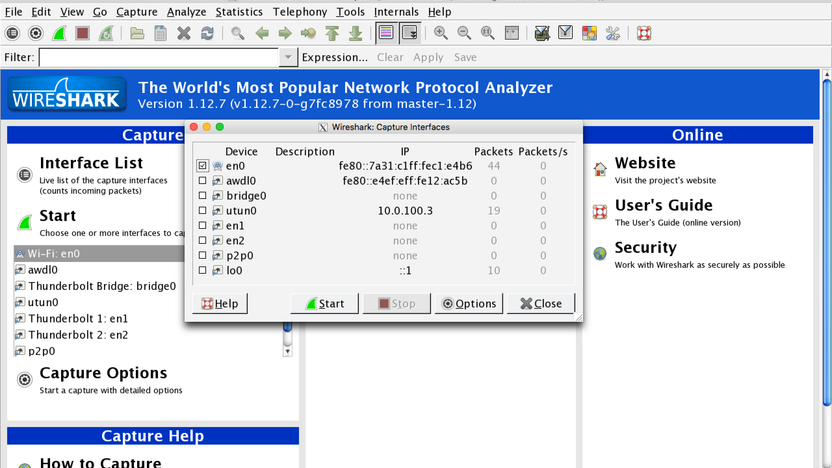
Task: Check the en1 interface checkbox
Action: pyautogui.click(x=202, y=226)
